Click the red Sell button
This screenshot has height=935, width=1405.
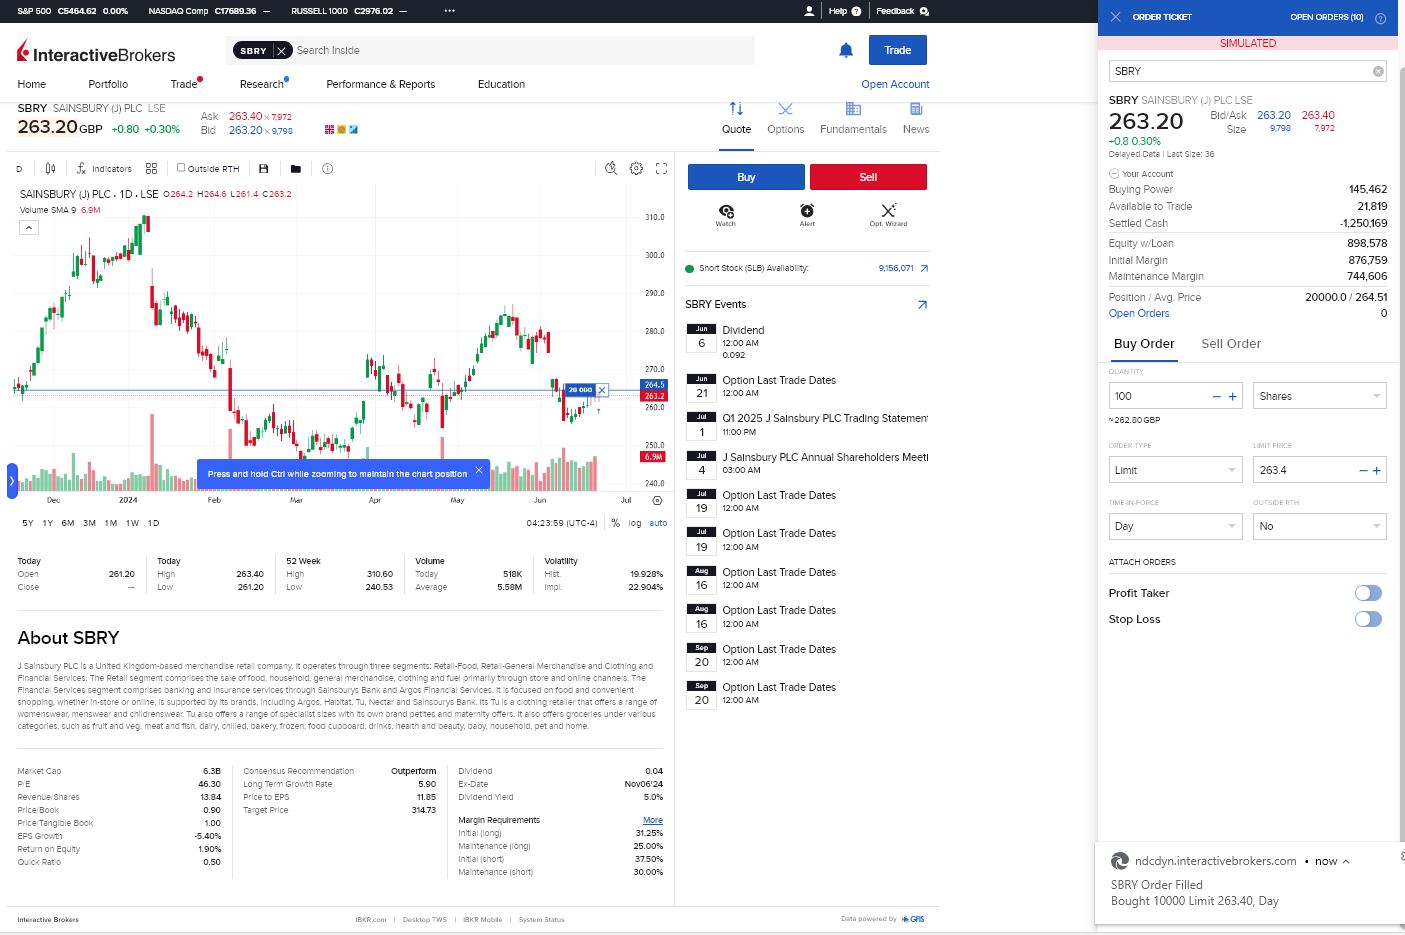click(868, 177)
